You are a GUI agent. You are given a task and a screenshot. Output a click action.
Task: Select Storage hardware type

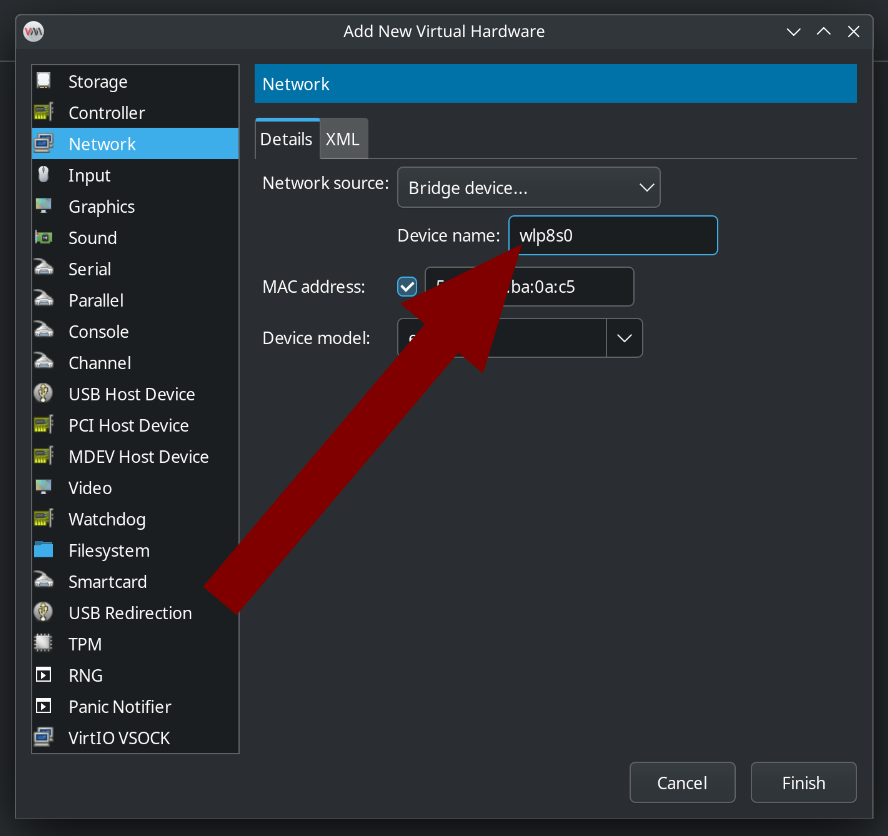[x=135, y=81]
